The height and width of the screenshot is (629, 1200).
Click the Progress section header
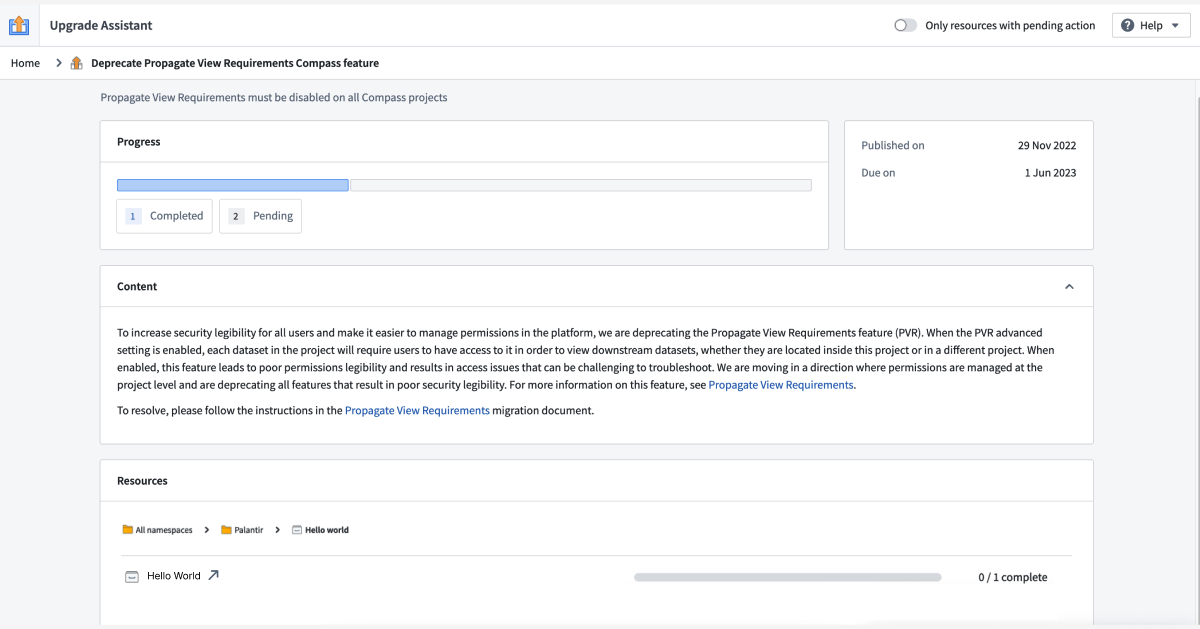click(x=139, y=142)
